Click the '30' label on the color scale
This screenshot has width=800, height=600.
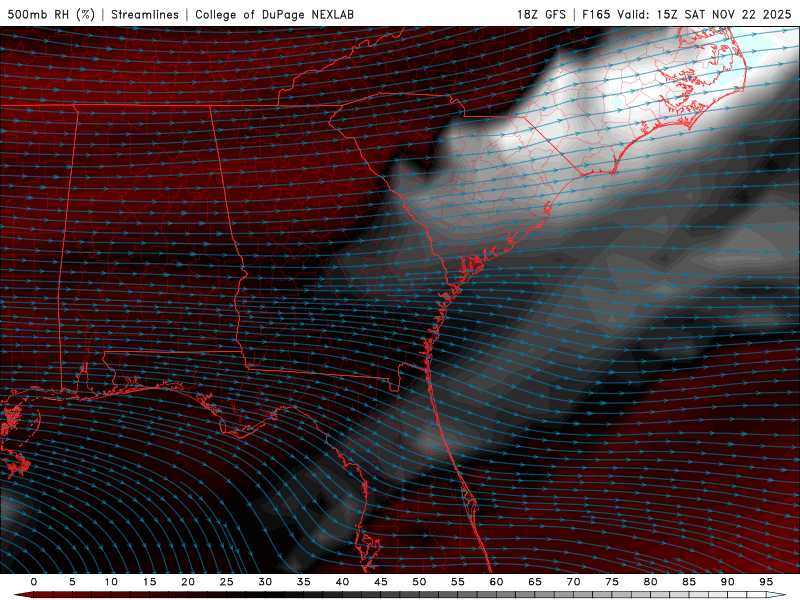(265, 582)
